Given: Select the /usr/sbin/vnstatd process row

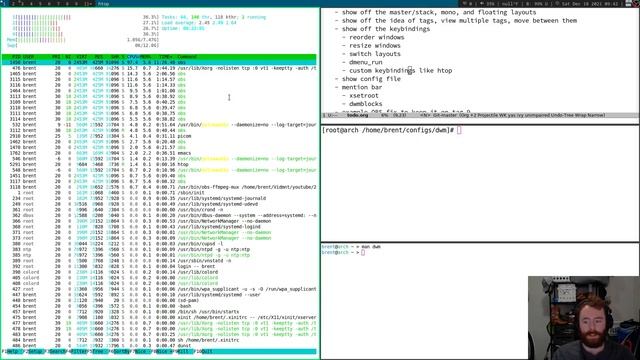Looking at the screenshot, I should point(159,261).
